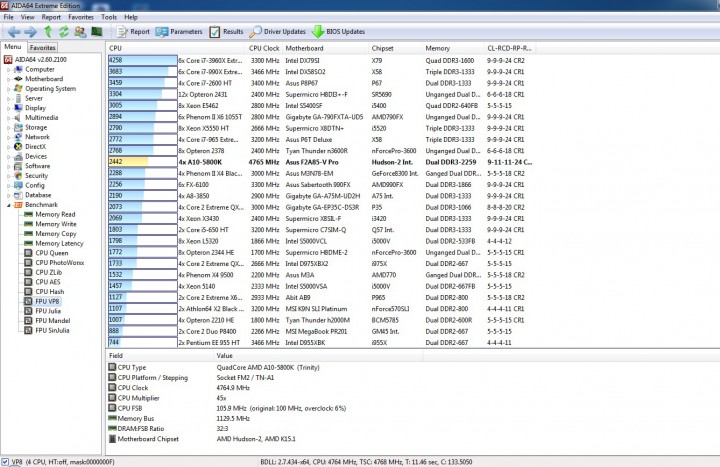Collapse the Benchmark tree node
This screenshot has height=467, width=720.
(8, 205)
